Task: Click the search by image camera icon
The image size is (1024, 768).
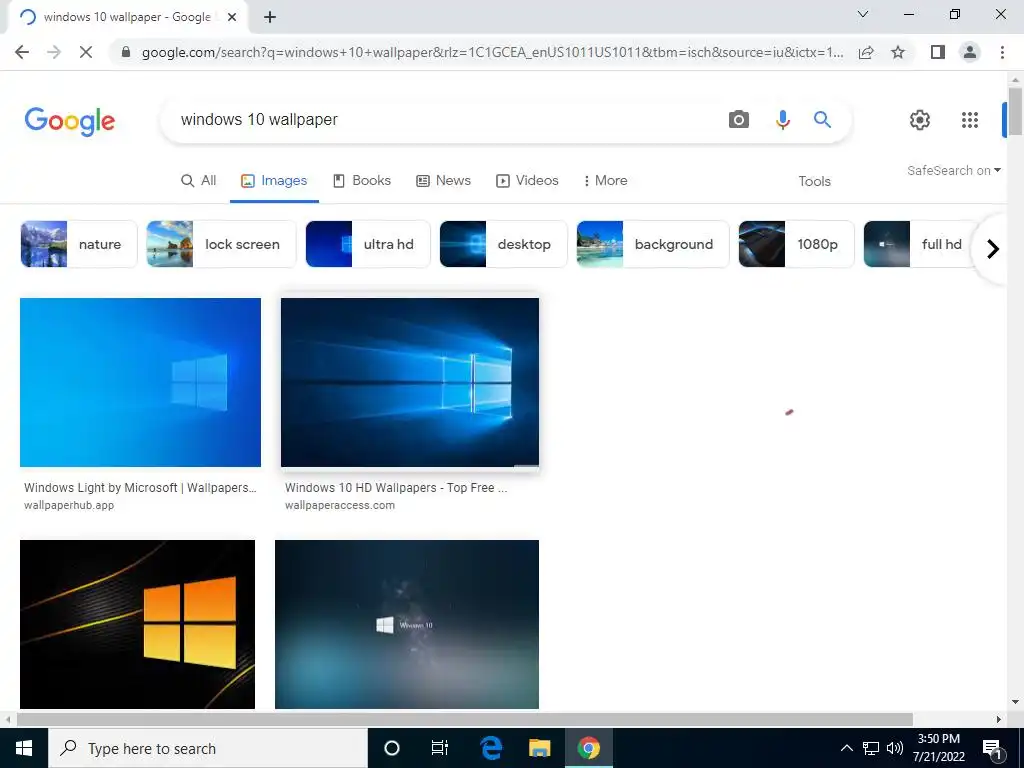Action: (x=739, y=120)
